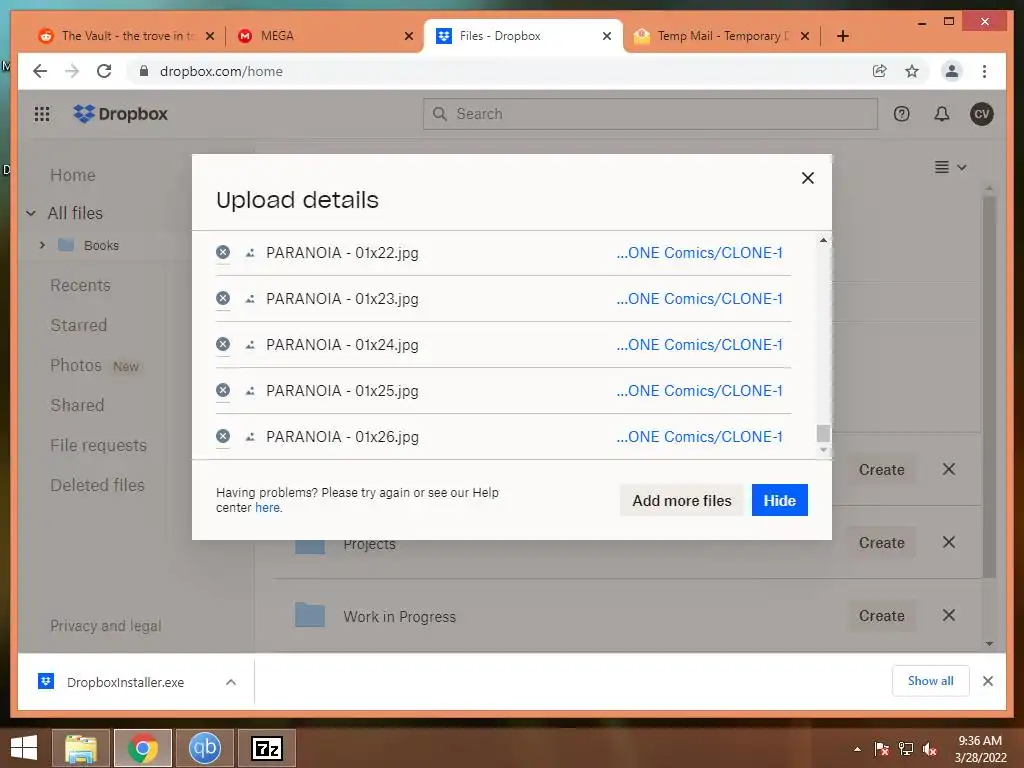This screenshot has width=1024, height=768.
Task: Expand the Books folder tree
Action: click(42, 245)
